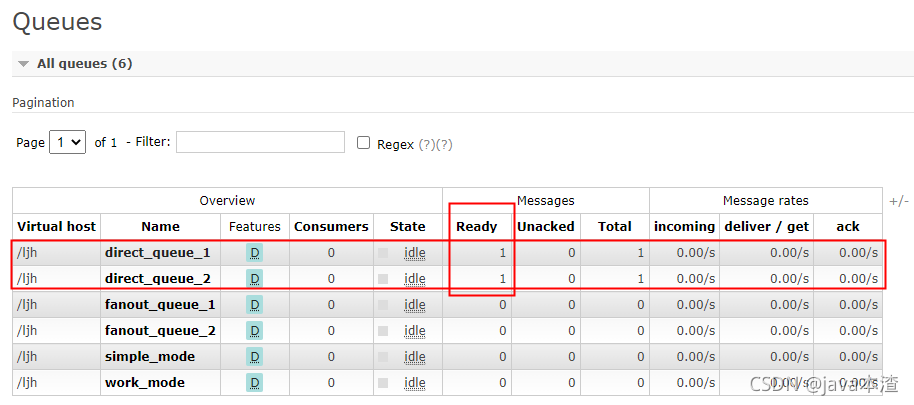Click the incoming rate for fanout_queue_2
914x405 pixels.
[695, 330]
